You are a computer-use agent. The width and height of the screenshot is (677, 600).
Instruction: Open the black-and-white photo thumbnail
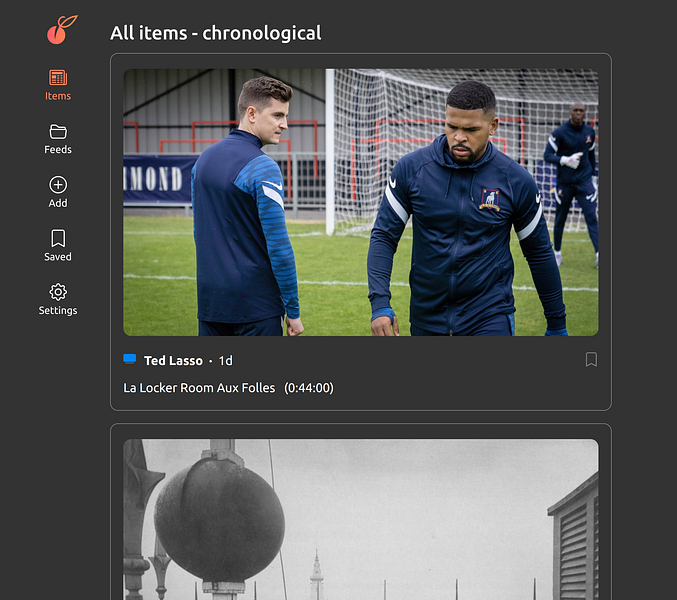click(361, 519)
